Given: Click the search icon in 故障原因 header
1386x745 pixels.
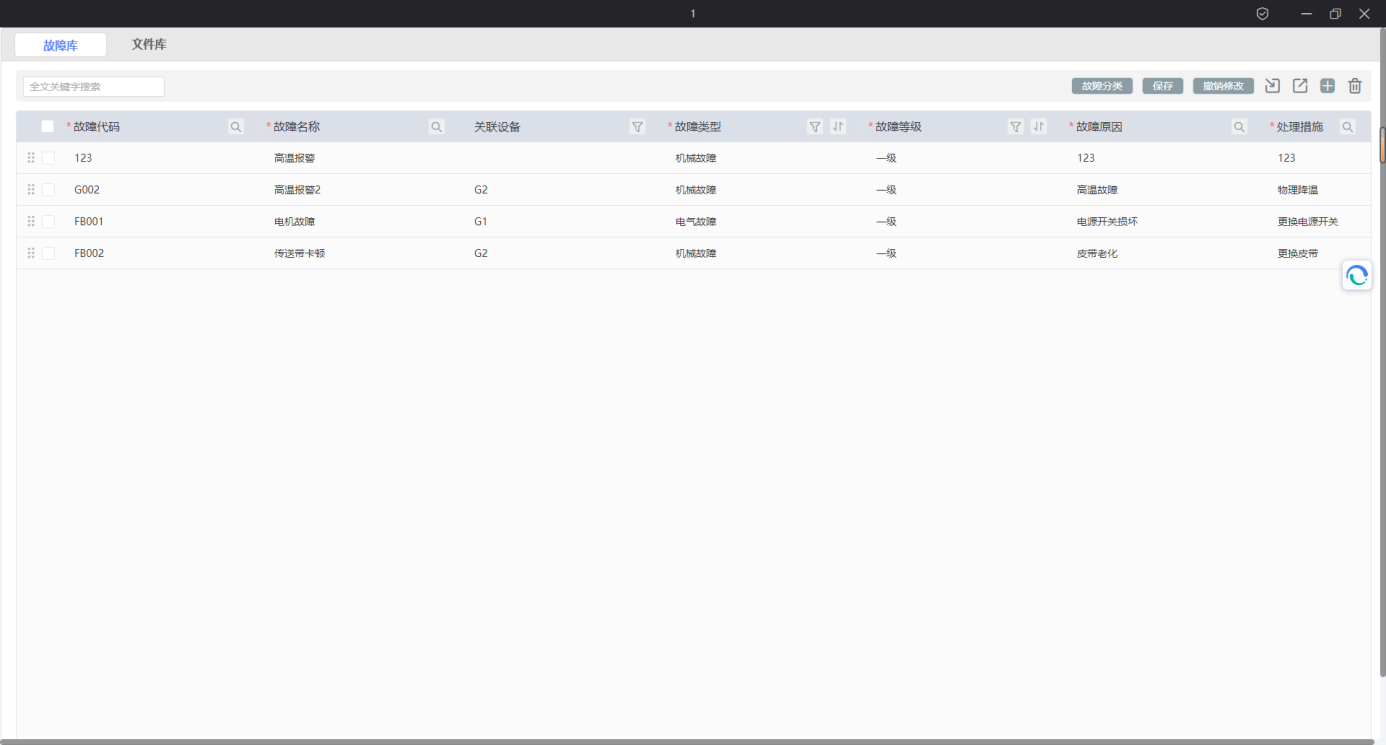Looking at the screenshot, I should pyautogui.click(x=1239, y=127).
